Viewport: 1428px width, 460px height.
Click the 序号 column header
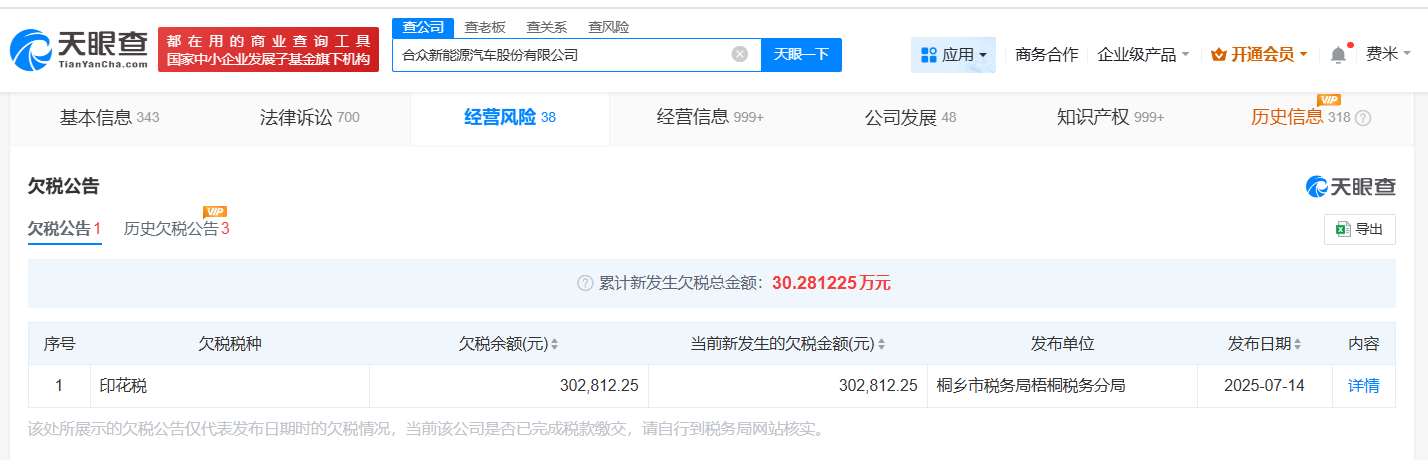(x=59, y=344)
